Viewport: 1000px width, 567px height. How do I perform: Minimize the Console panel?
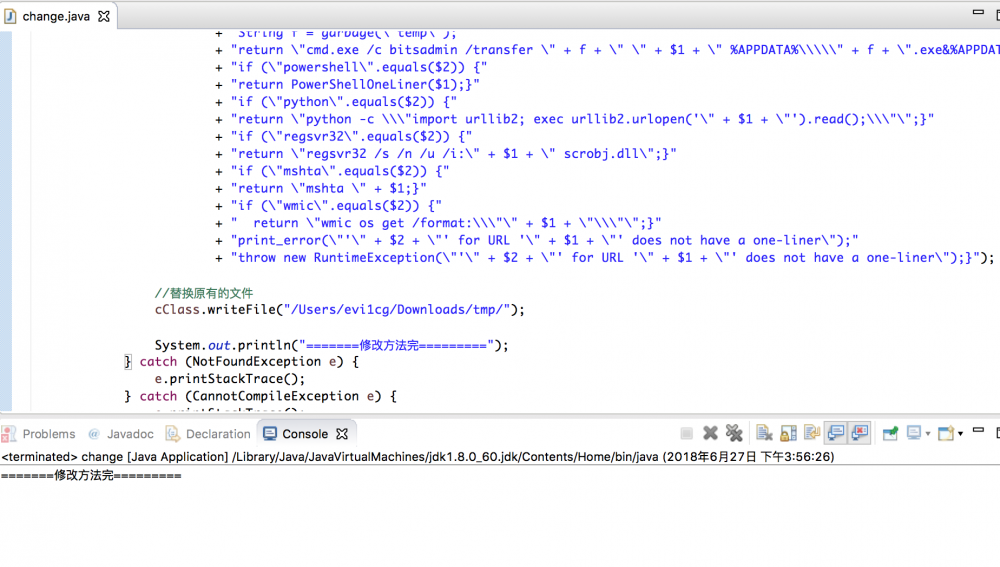point(978,431)
